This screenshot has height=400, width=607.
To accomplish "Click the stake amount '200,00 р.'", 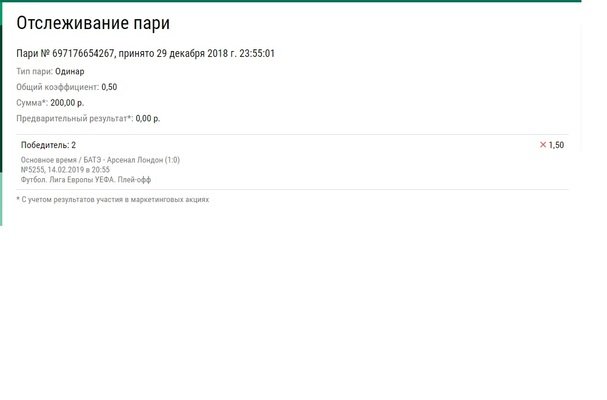I will [x=67, y=103].
